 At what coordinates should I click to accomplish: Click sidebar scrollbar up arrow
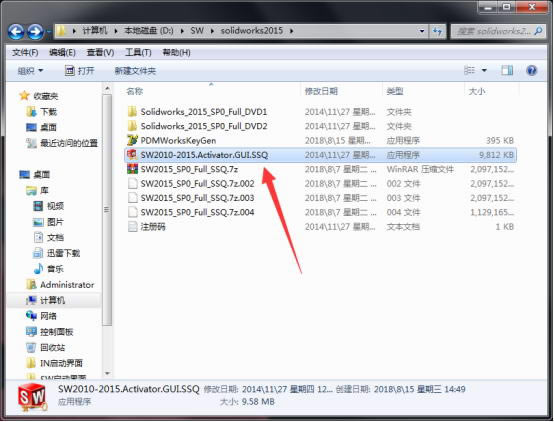tap(107, 89)
